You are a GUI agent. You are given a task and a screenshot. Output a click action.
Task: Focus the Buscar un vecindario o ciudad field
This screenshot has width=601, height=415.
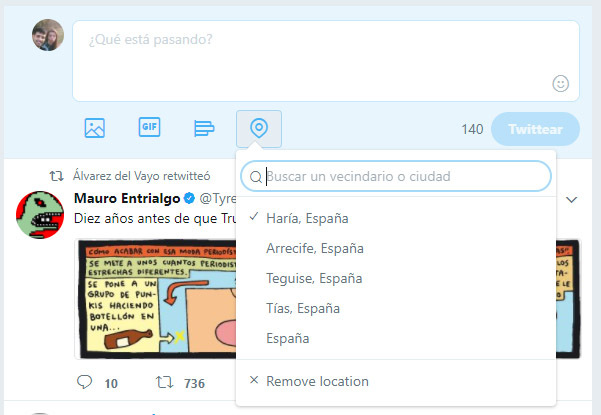click(396, 176)
